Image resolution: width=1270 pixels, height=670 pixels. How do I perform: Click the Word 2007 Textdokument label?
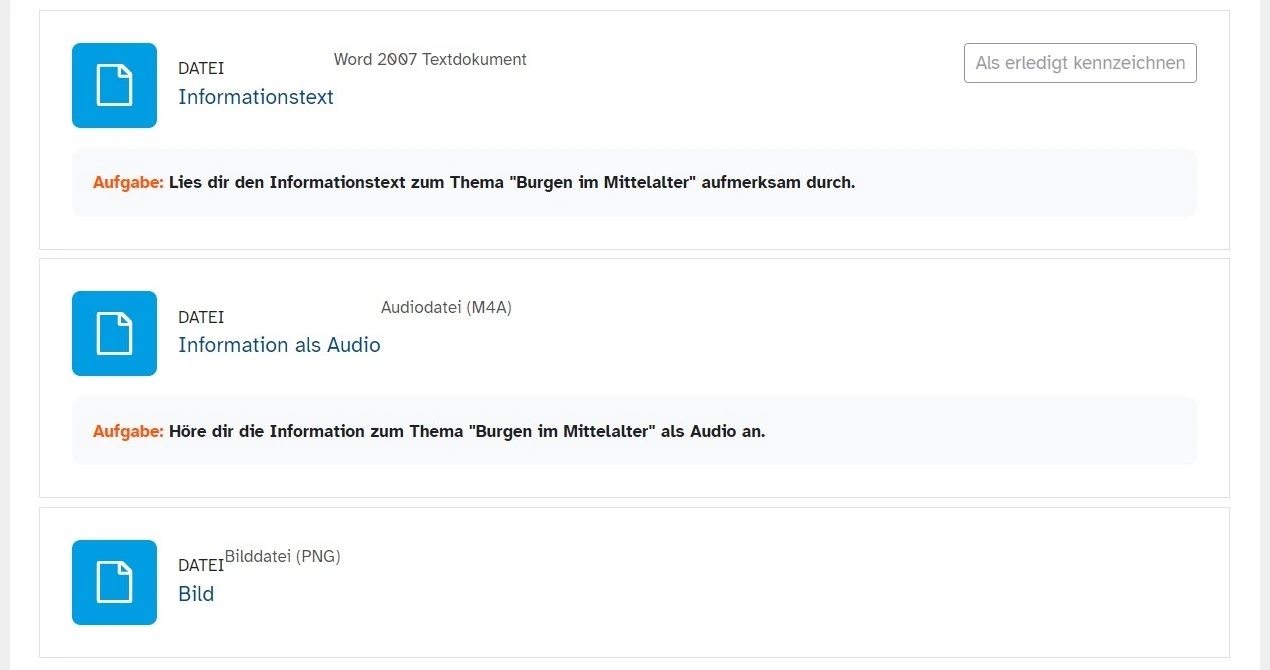point(430,60)
